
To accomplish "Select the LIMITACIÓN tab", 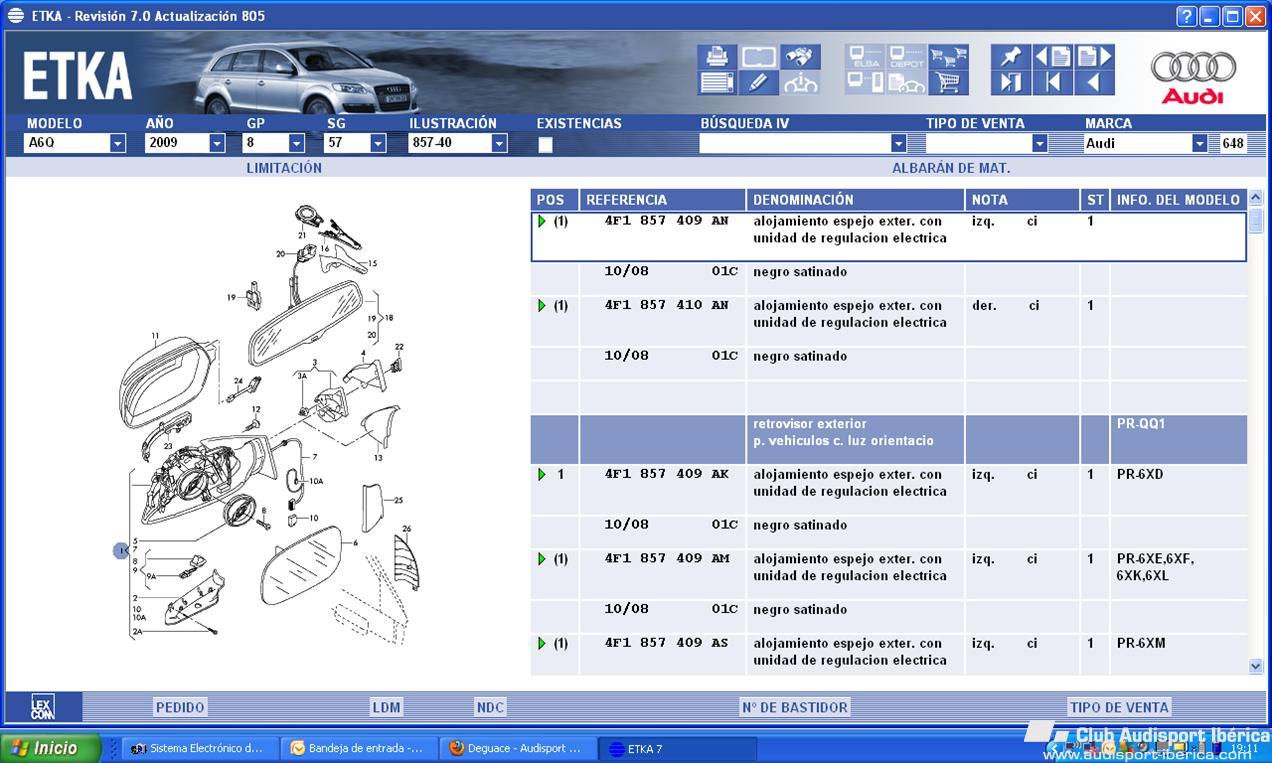I will pyautogui.click(x=284, y=168).
